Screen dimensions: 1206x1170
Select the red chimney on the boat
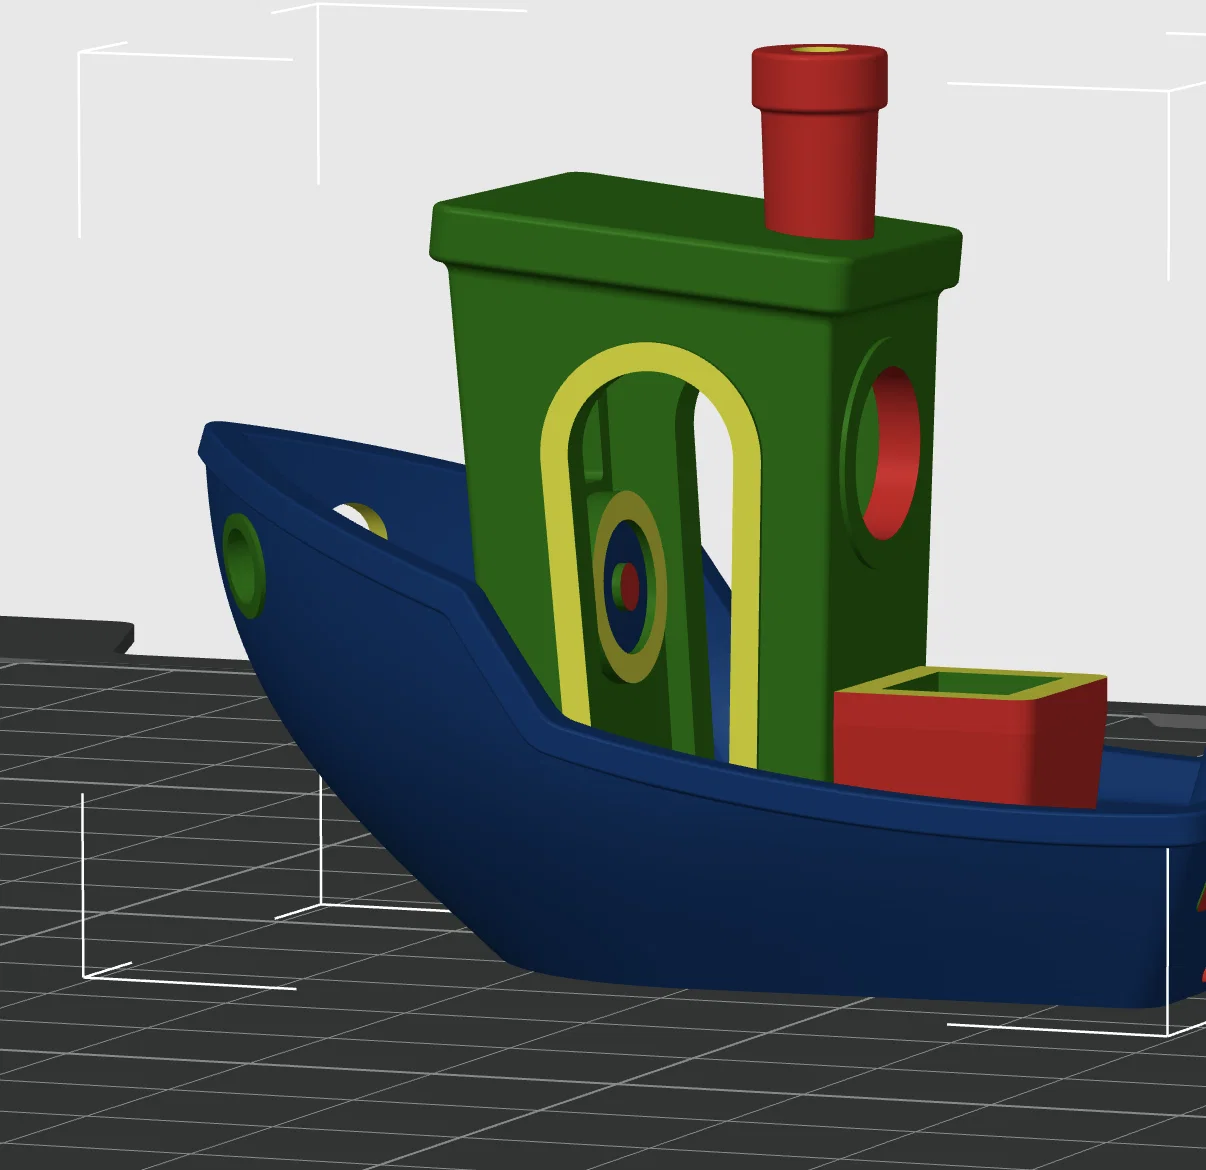(820, 140)
